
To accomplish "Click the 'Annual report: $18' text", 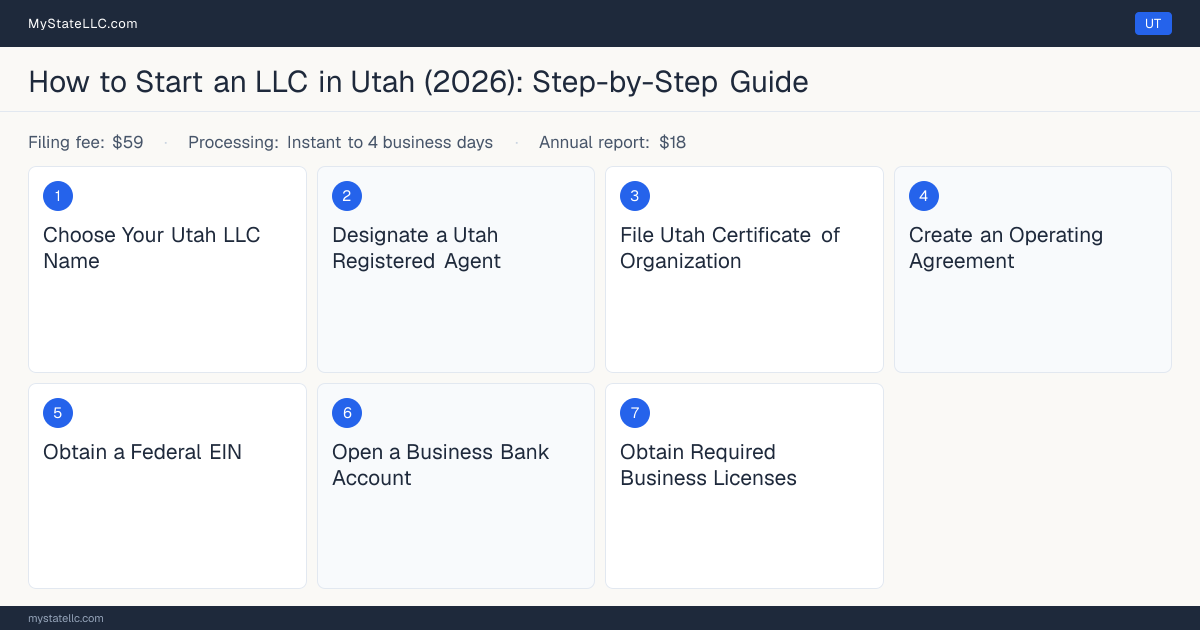I will coord(612,142).
